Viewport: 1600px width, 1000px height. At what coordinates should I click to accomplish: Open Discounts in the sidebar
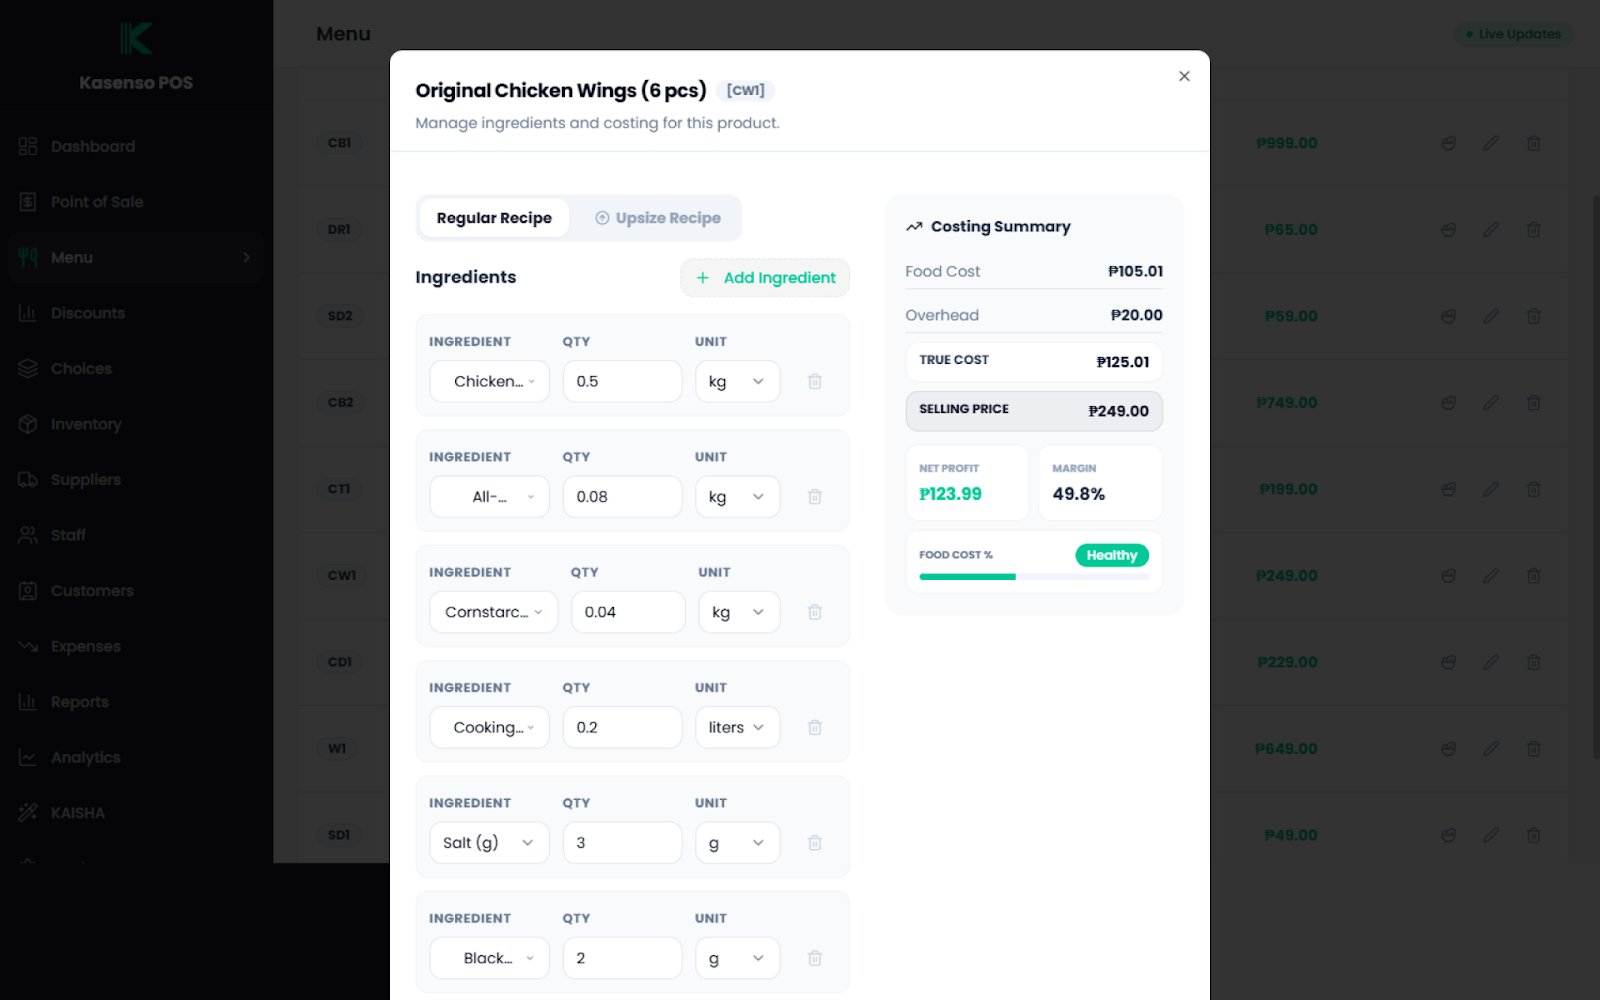click(x=136, y=313)
